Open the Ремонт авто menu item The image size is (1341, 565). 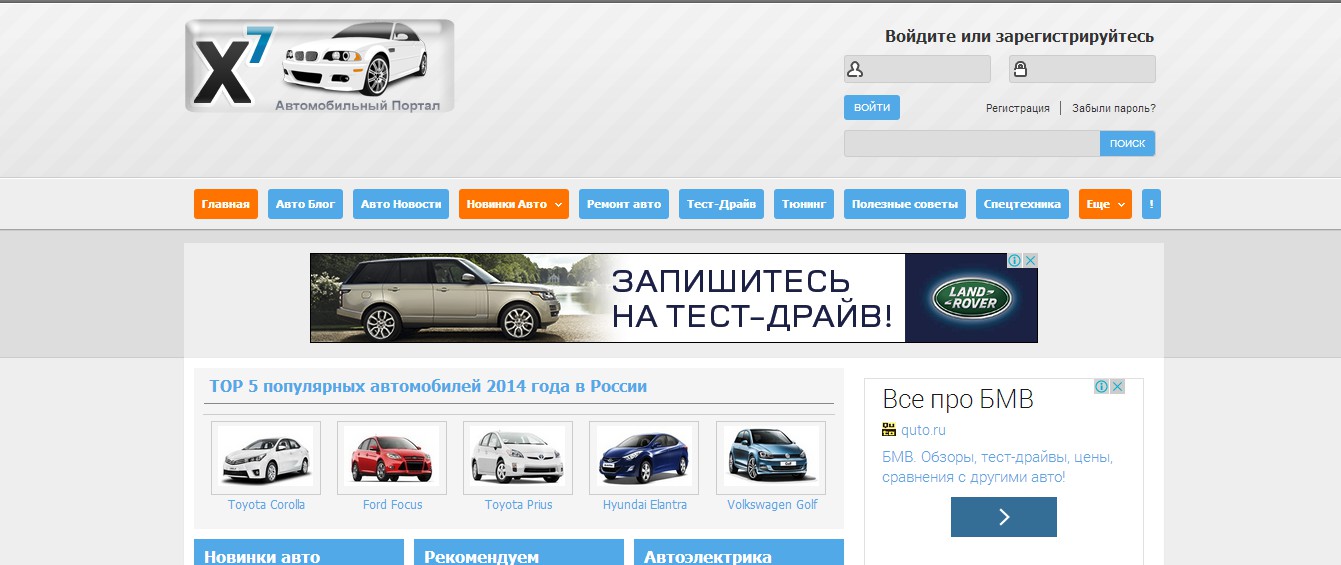pos(624,204)
